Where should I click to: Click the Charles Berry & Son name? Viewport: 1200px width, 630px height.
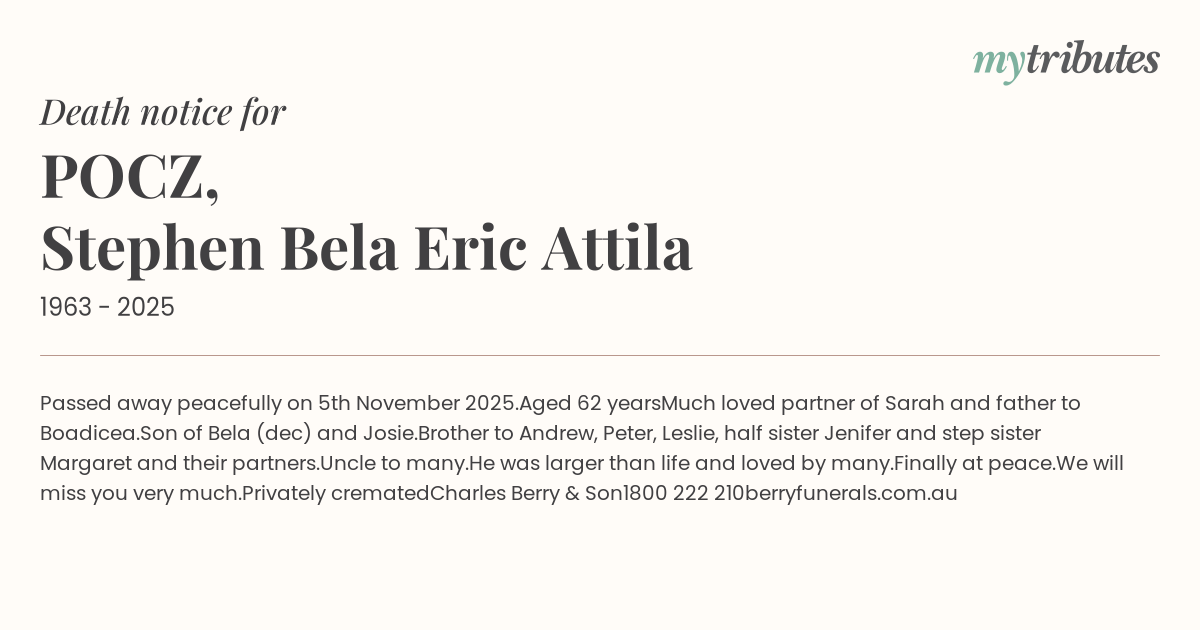(526, 494)
